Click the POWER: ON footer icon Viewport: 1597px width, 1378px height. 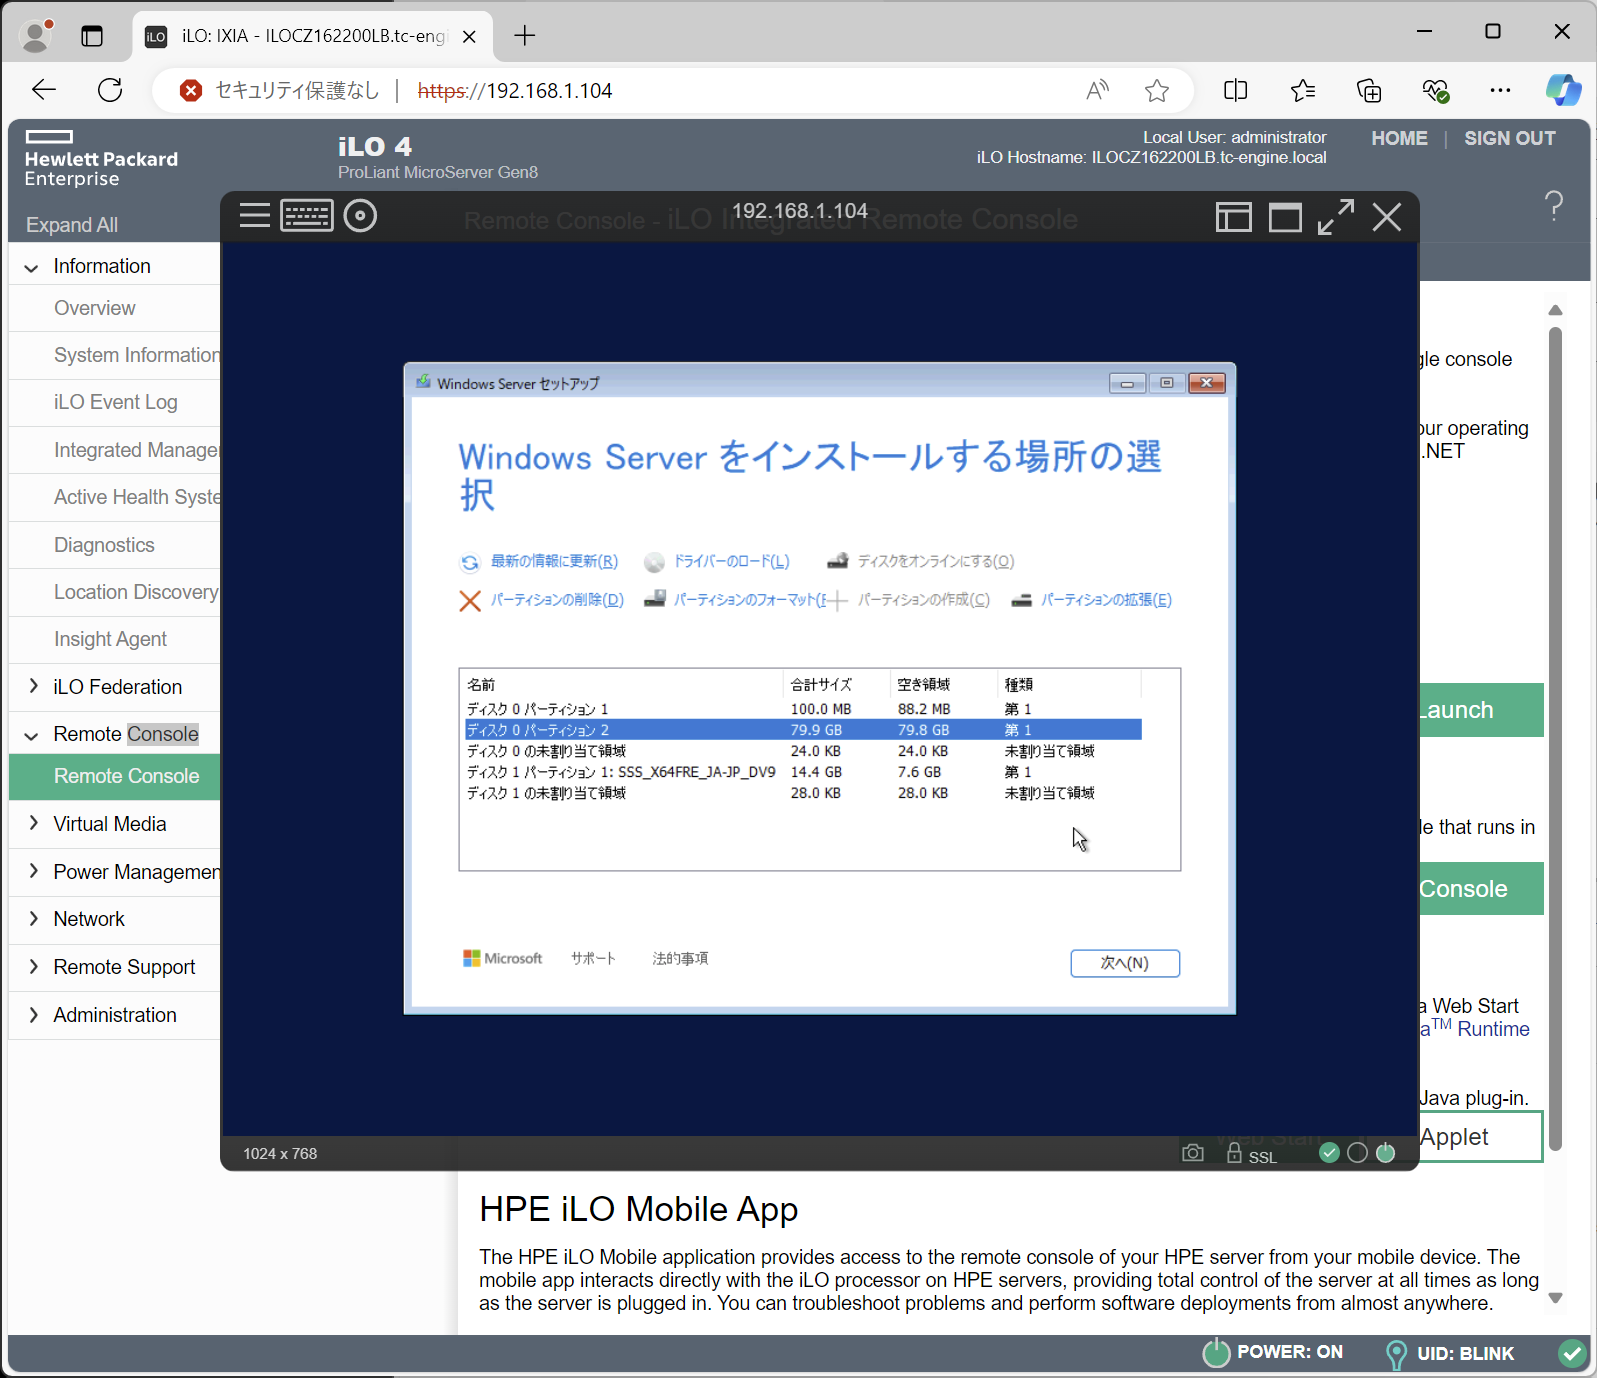point(1215,1353)
